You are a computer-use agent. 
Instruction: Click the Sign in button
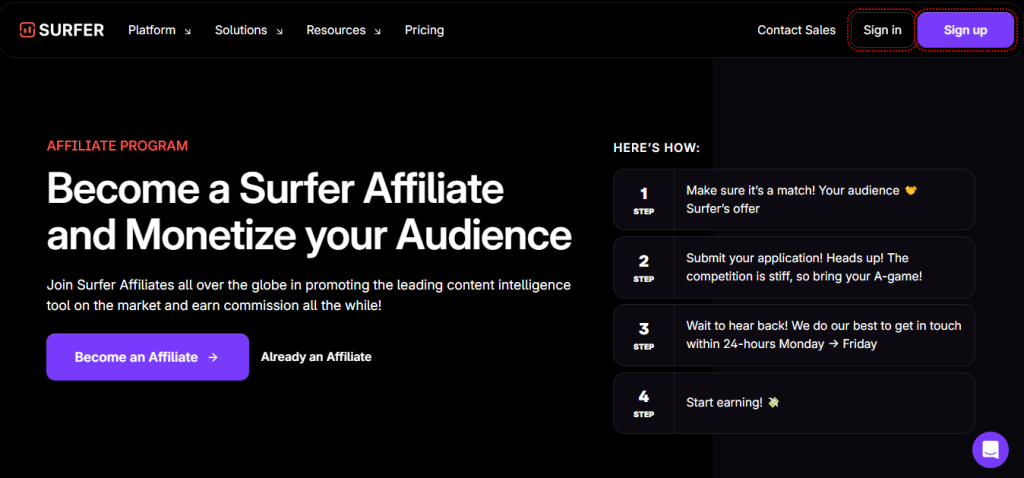(x=882, y=30)
